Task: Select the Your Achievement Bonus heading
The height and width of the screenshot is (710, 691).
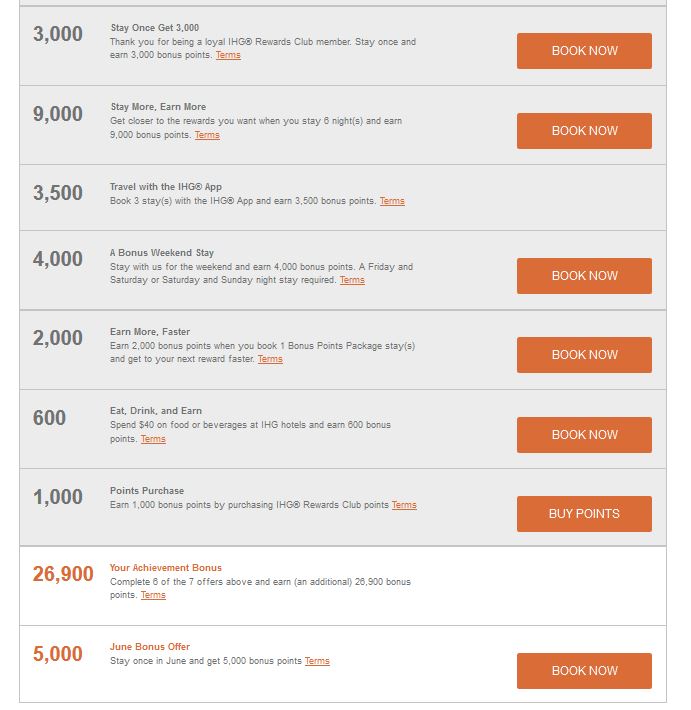Action: (166, 568)
